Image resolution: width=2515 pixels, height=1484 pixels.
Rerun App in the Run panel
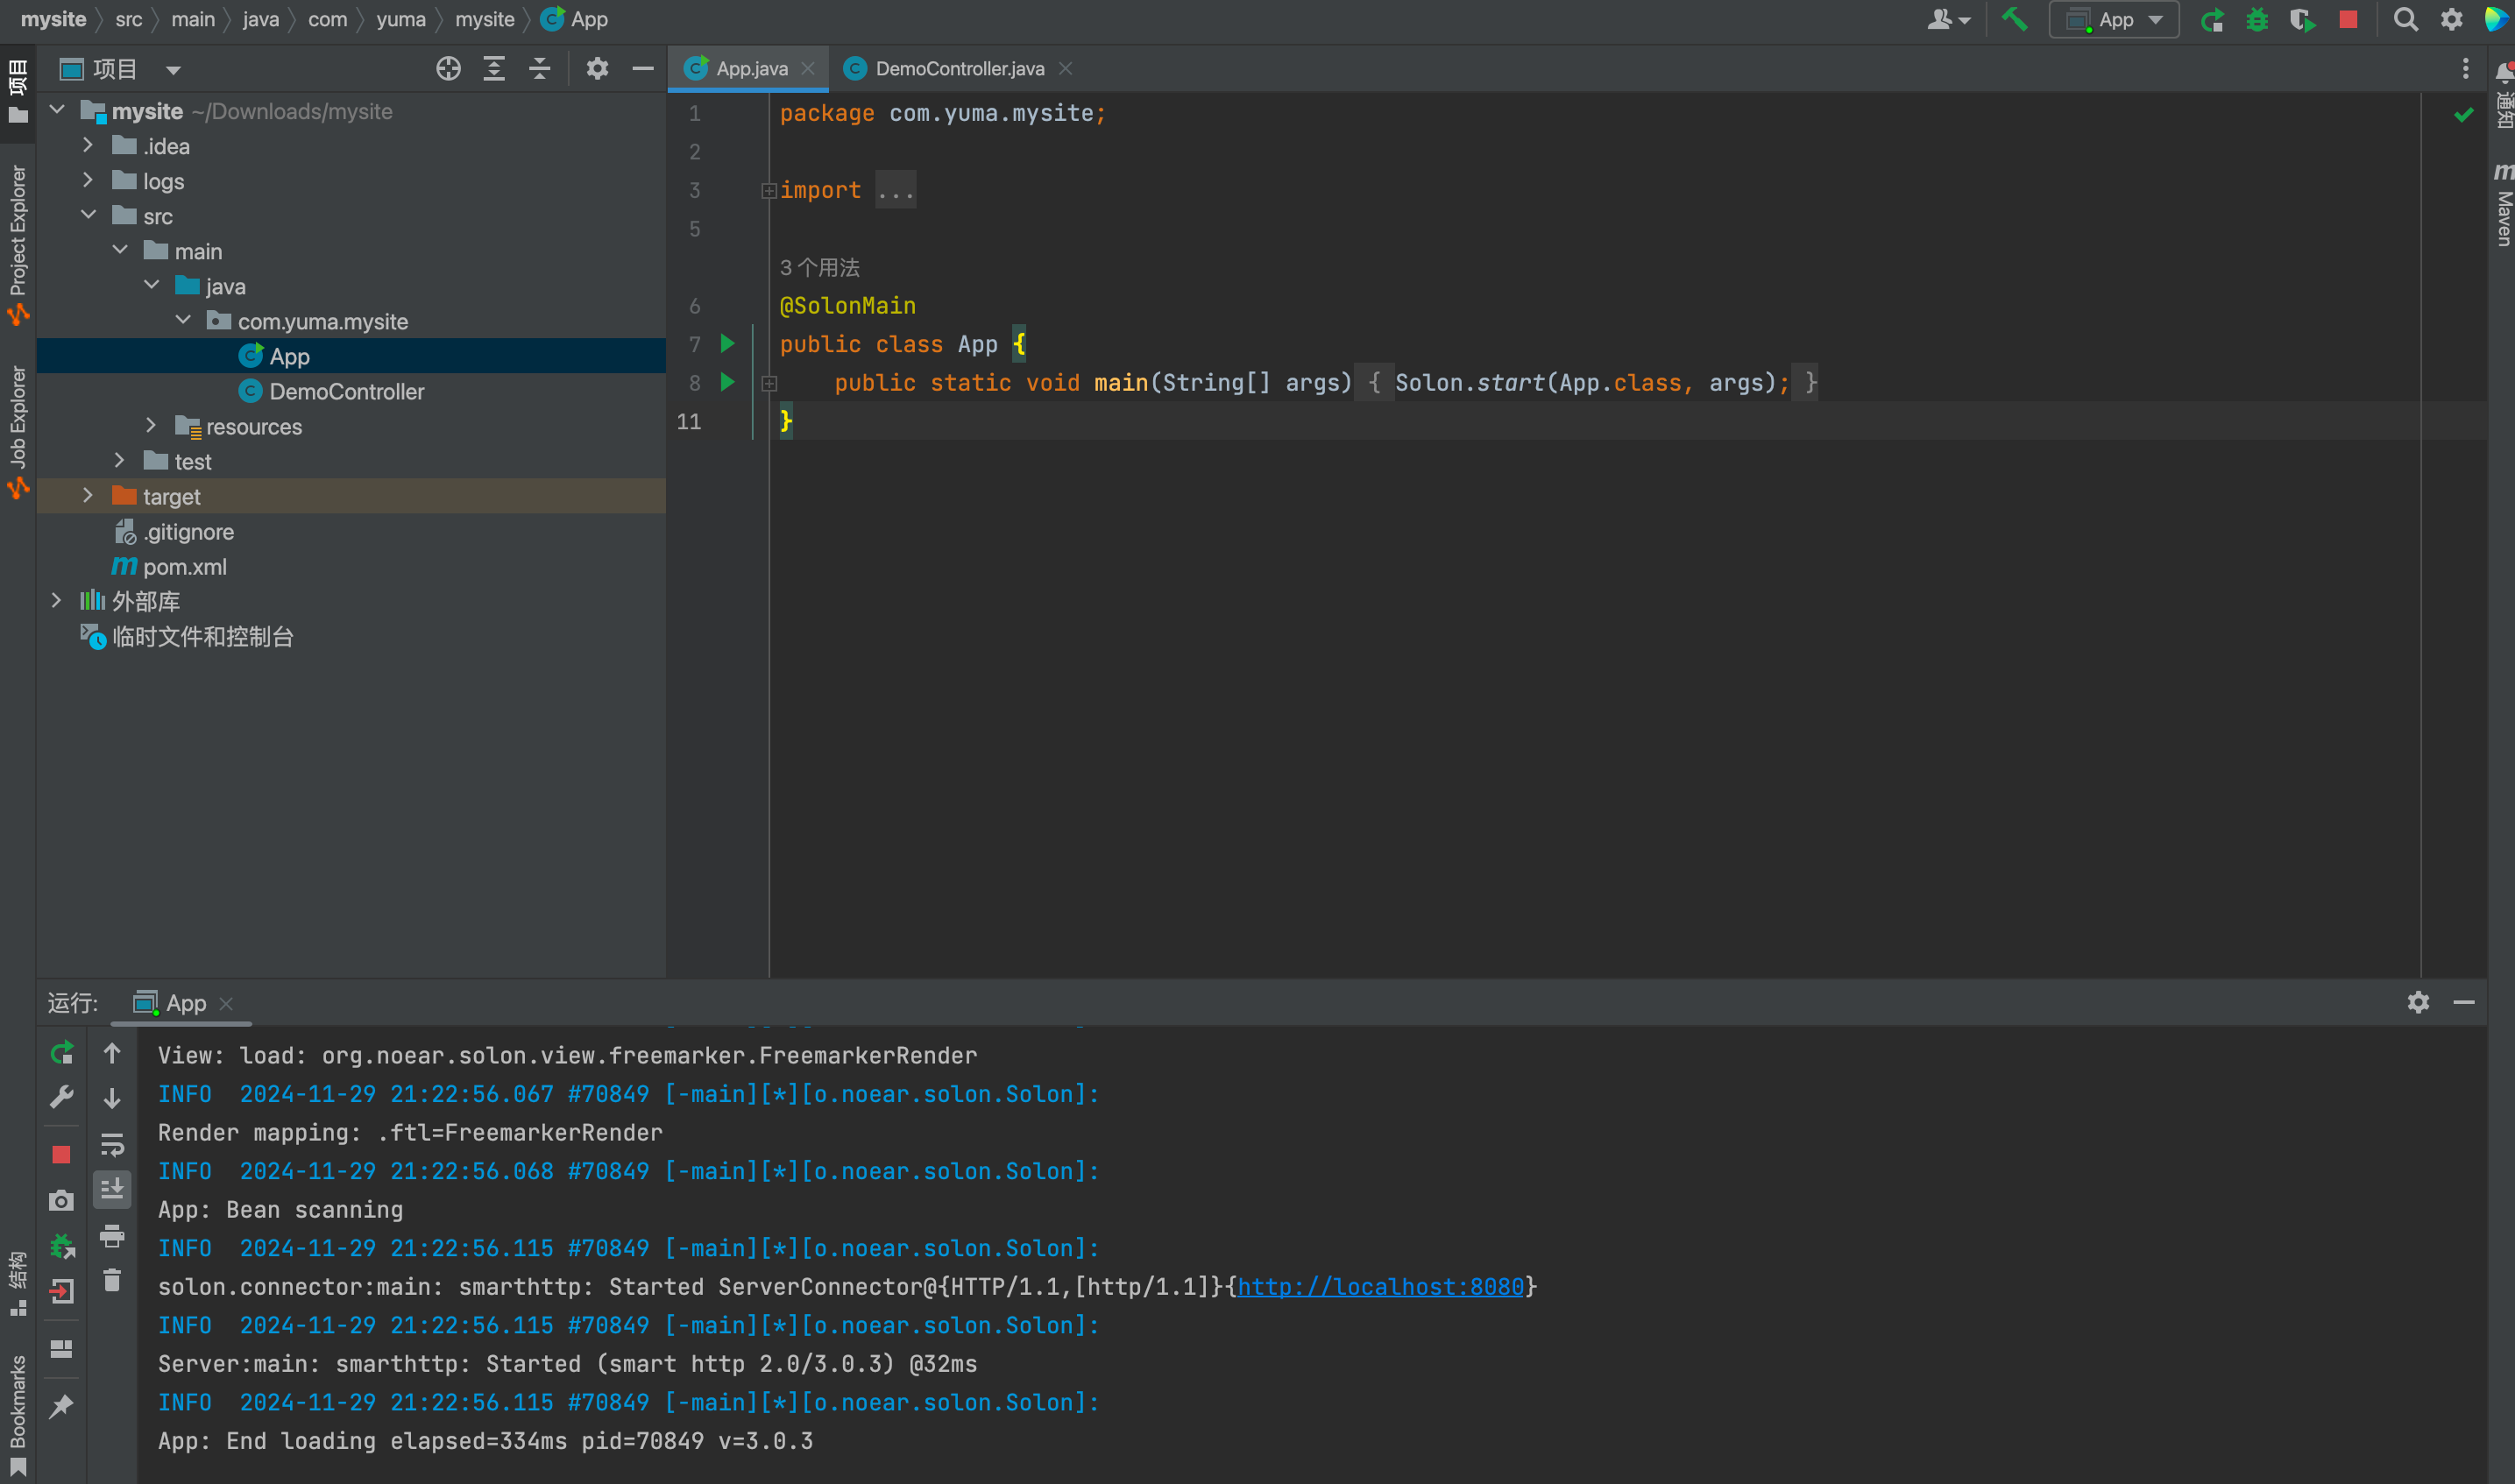62,1052
